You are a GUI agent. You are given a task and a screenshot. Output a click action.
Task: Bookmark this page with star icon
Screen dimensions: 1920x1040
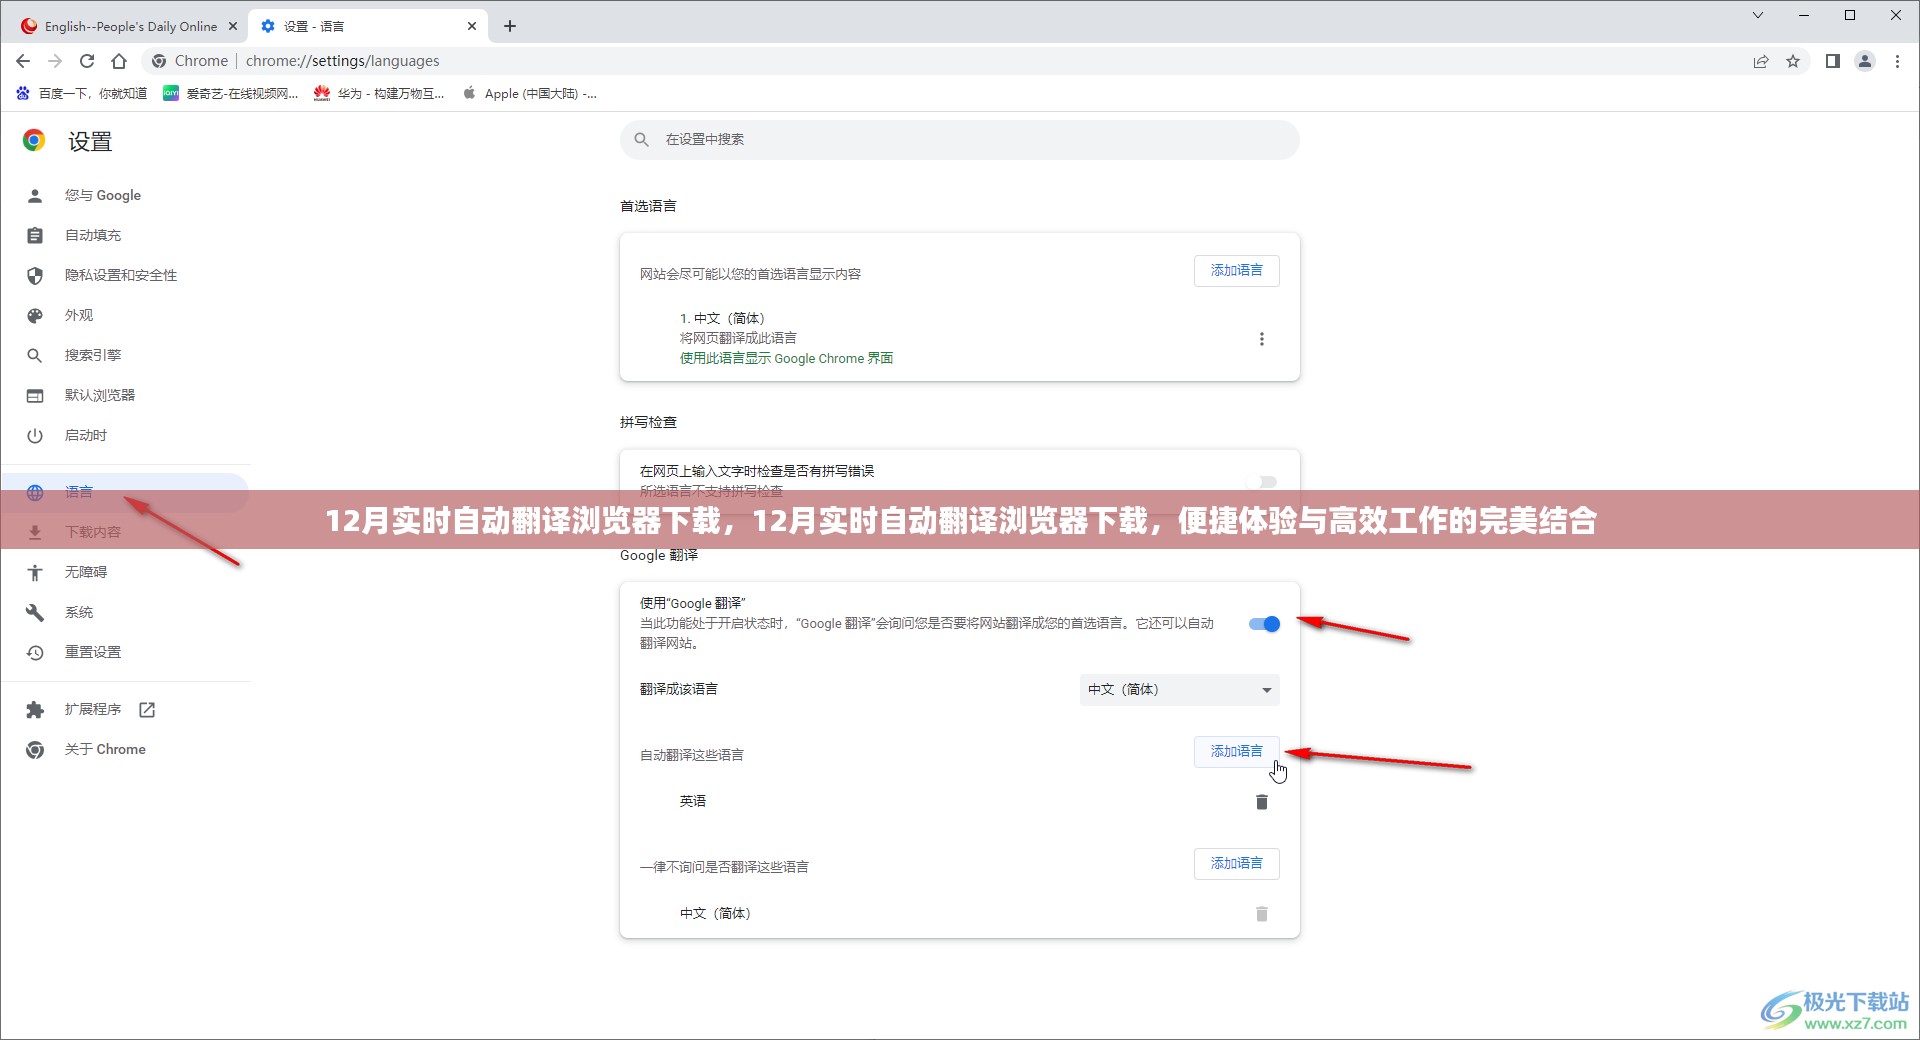coord(1793,61)
